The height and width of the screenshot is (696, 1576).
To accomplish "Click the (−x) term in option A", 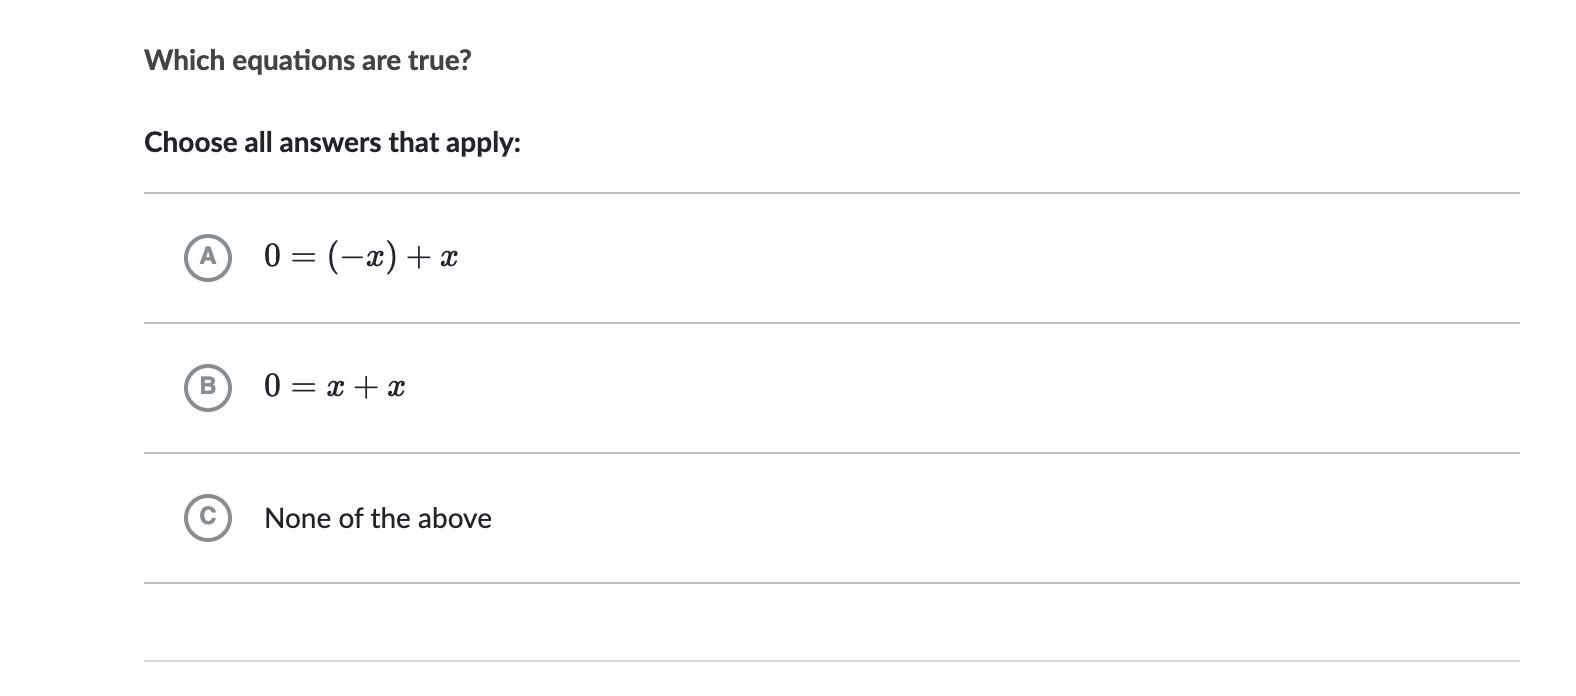I will (x=361, y=257).
